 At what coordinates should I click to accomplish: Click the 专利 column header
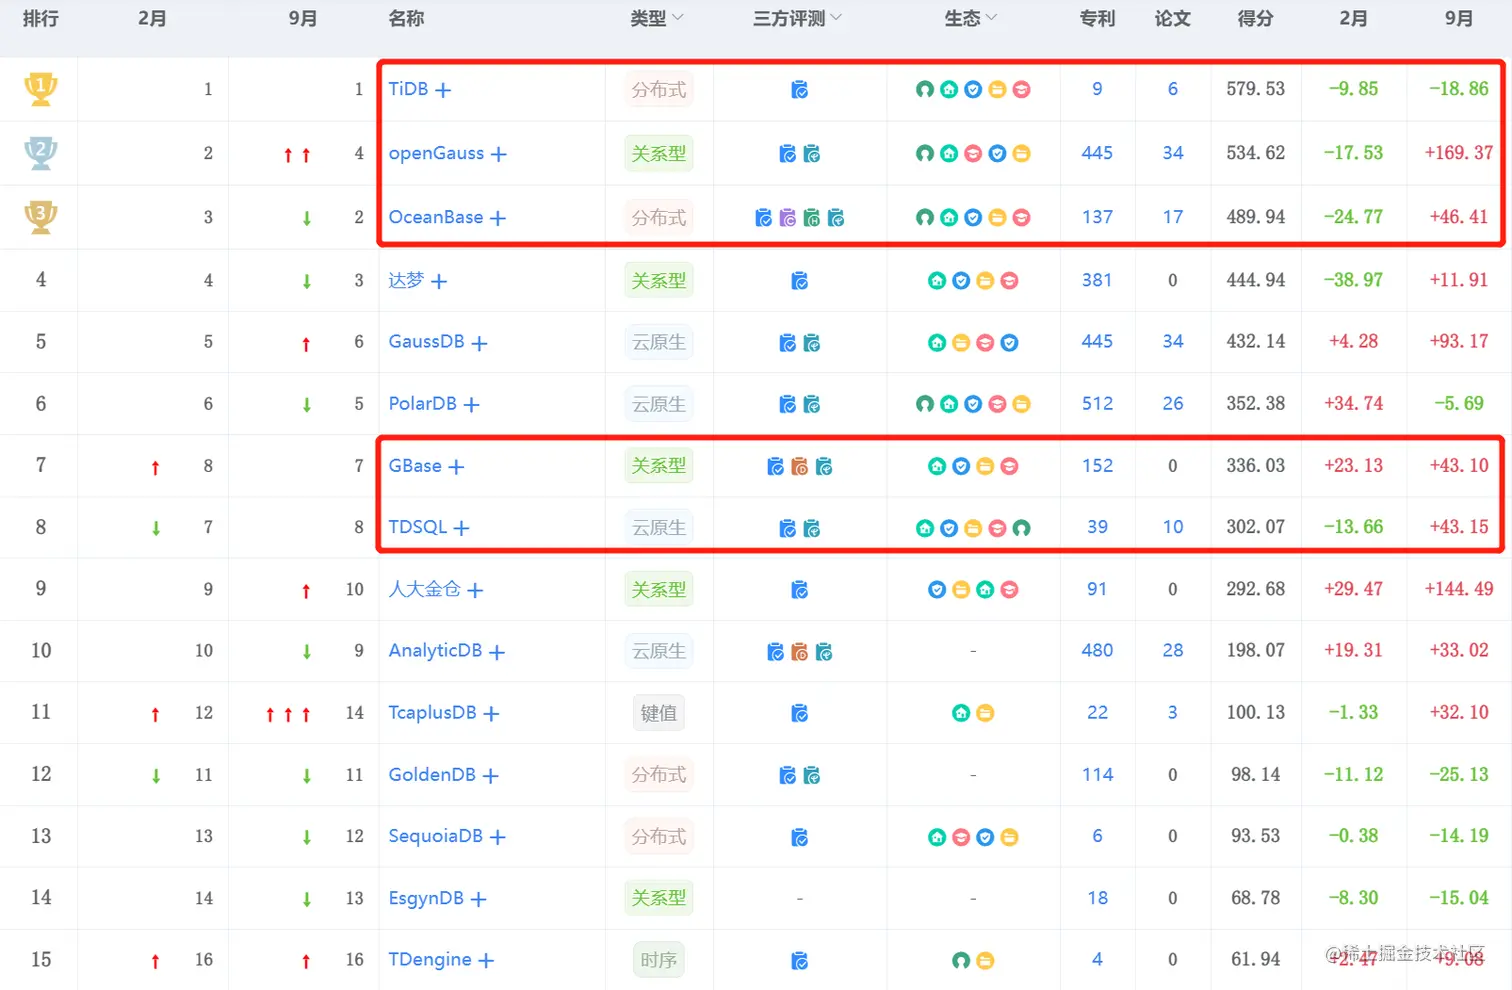click(1097, 18)
